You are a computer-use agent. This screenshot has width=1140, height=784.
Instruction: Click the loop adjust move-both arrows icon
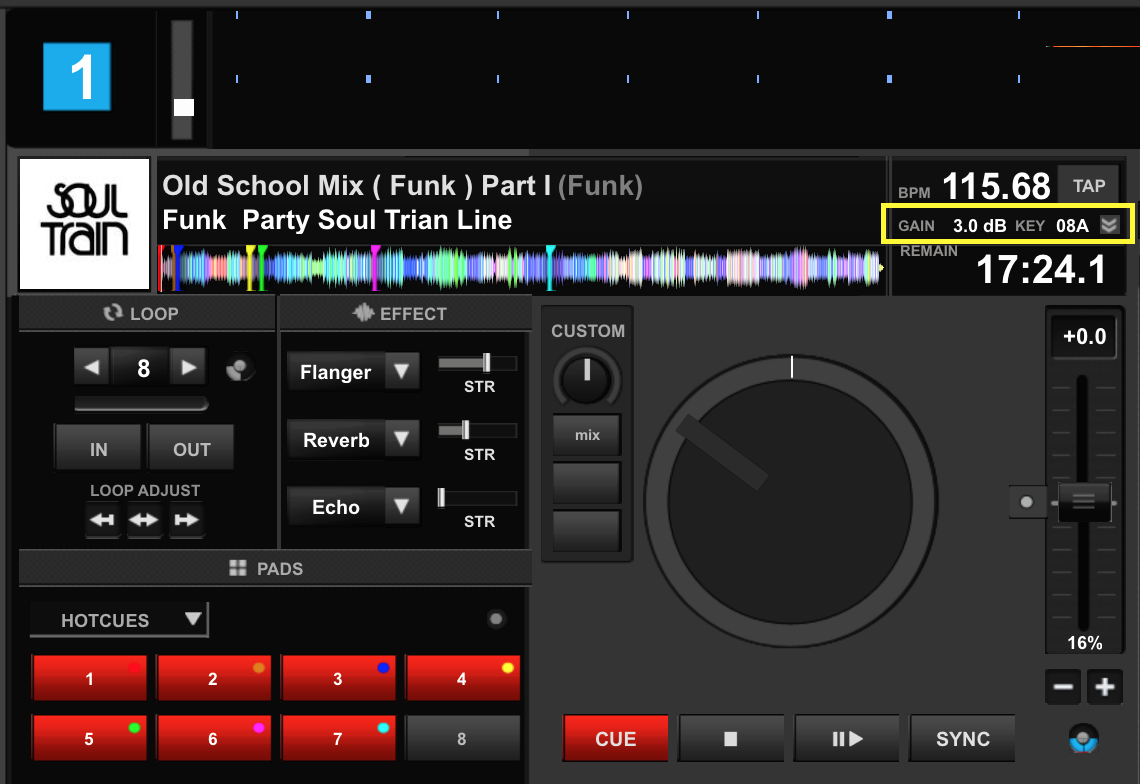click(144, 520)
